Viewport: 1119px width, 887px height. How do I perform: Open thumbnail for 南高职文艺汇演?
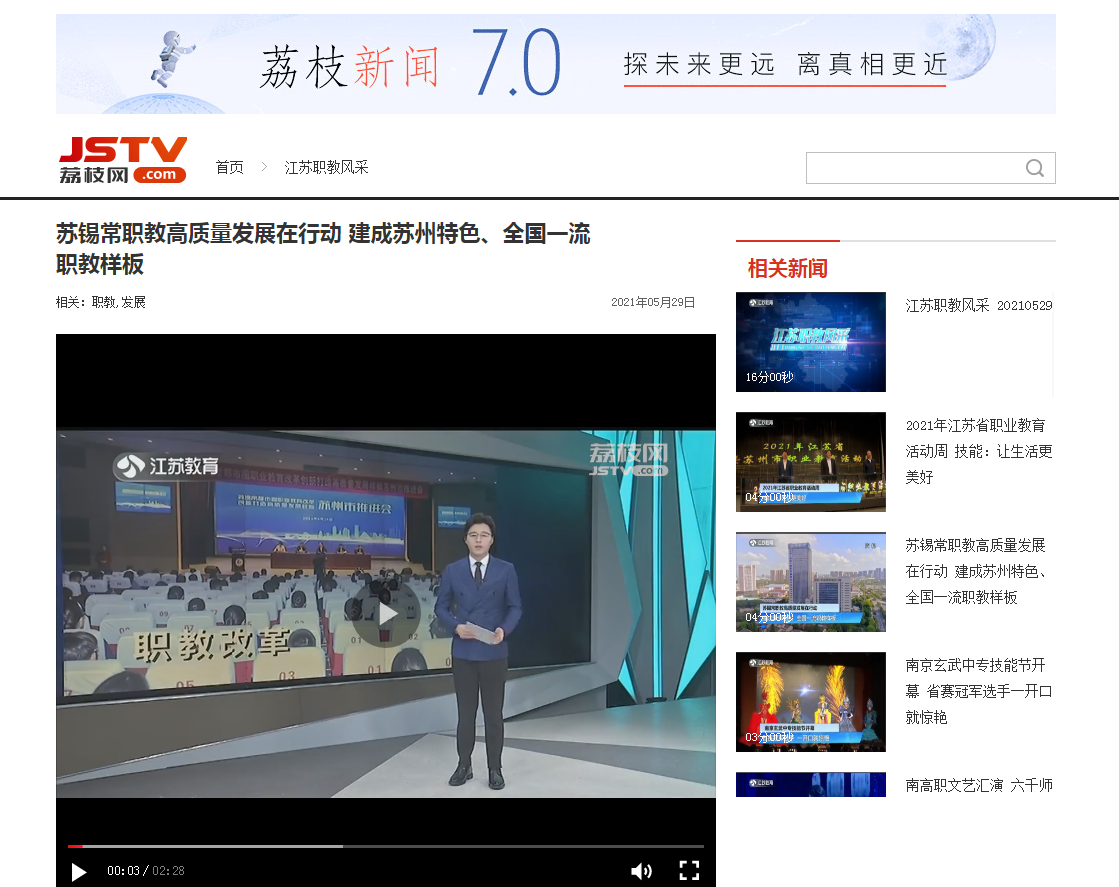pos(811,784)
